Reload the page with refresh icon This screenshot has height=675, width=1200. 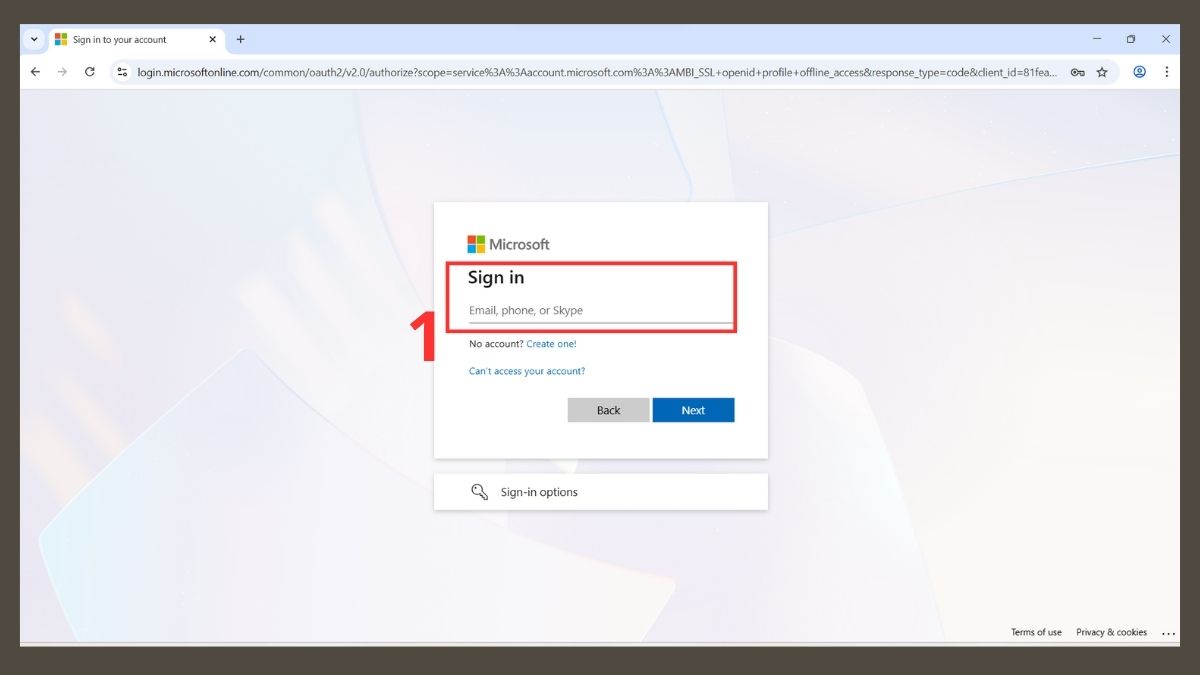90,72
